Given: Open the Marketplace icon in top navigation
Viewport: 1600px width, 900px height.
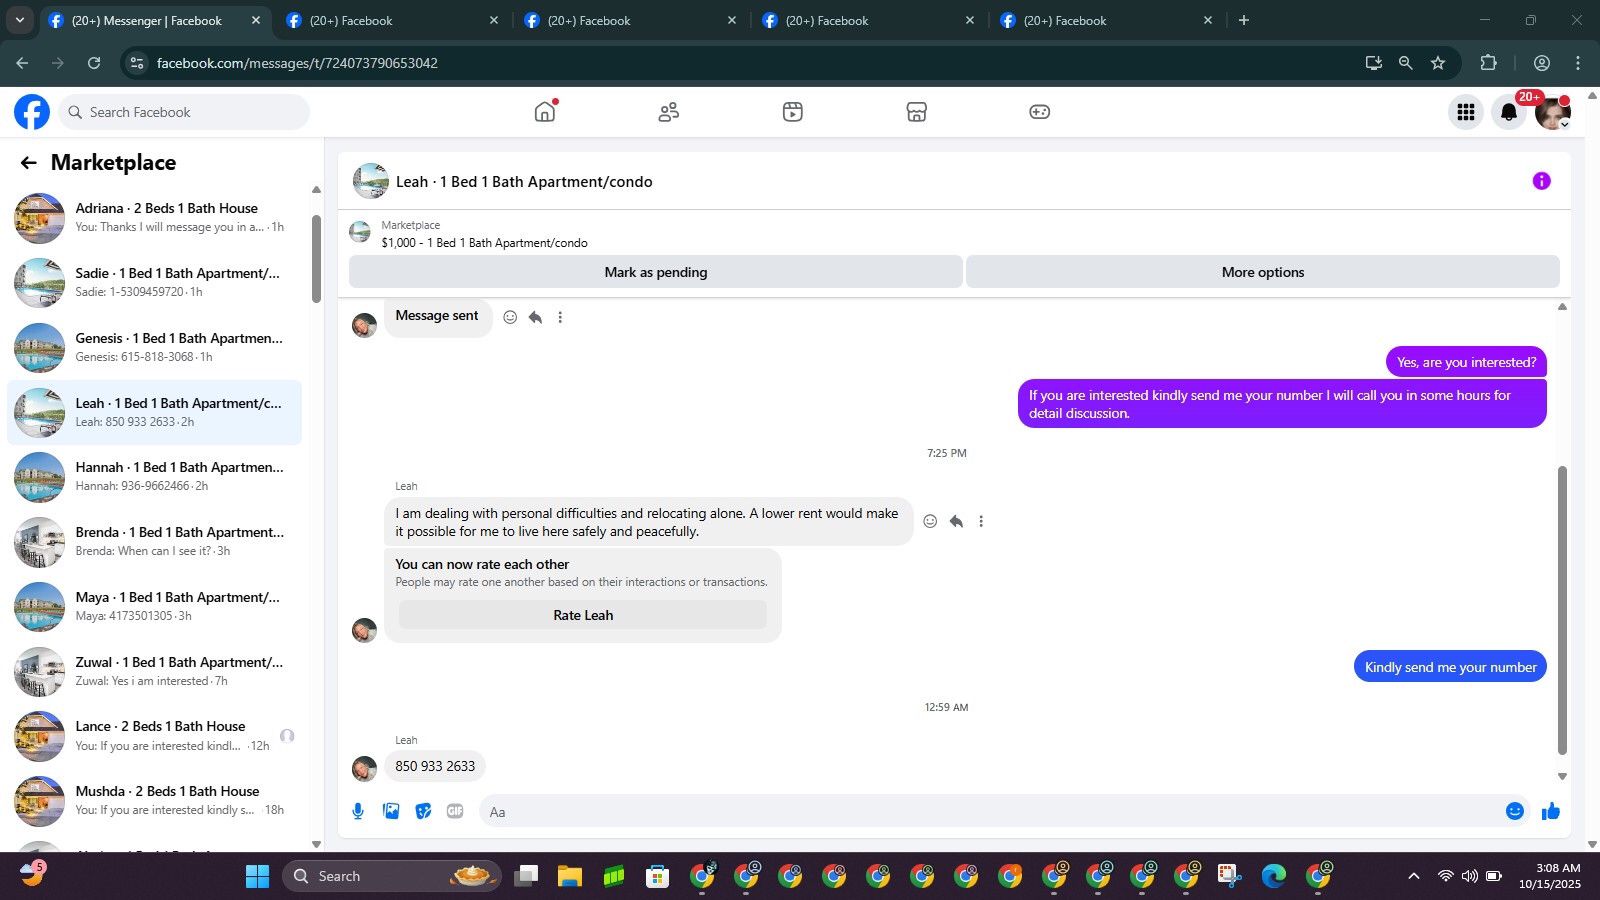Looking at the screenshot, I should [917, 112].
